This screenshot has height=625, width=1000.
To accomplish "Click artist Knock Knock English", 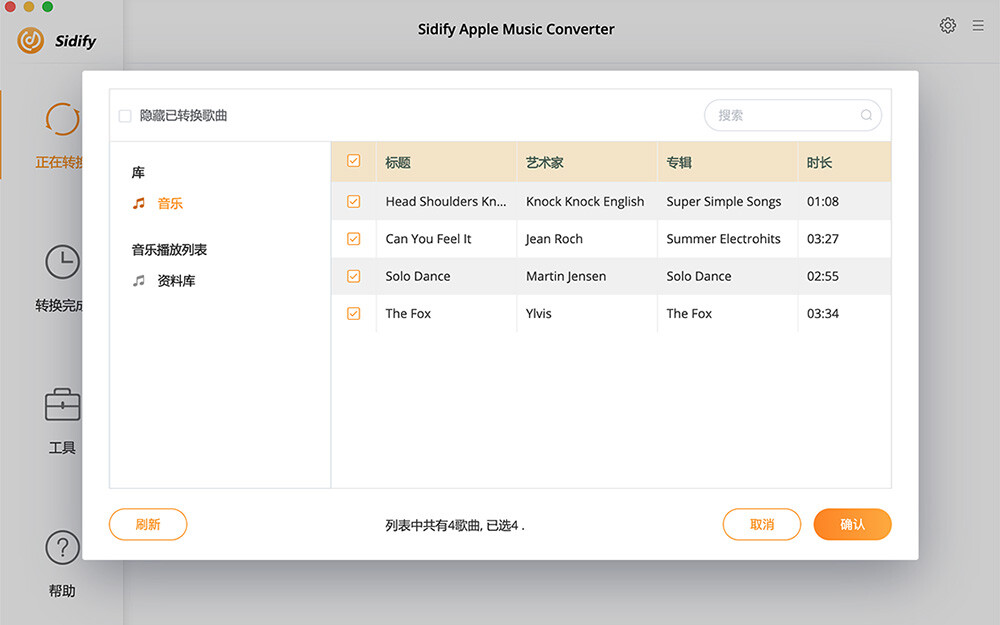I will (585, 202).
